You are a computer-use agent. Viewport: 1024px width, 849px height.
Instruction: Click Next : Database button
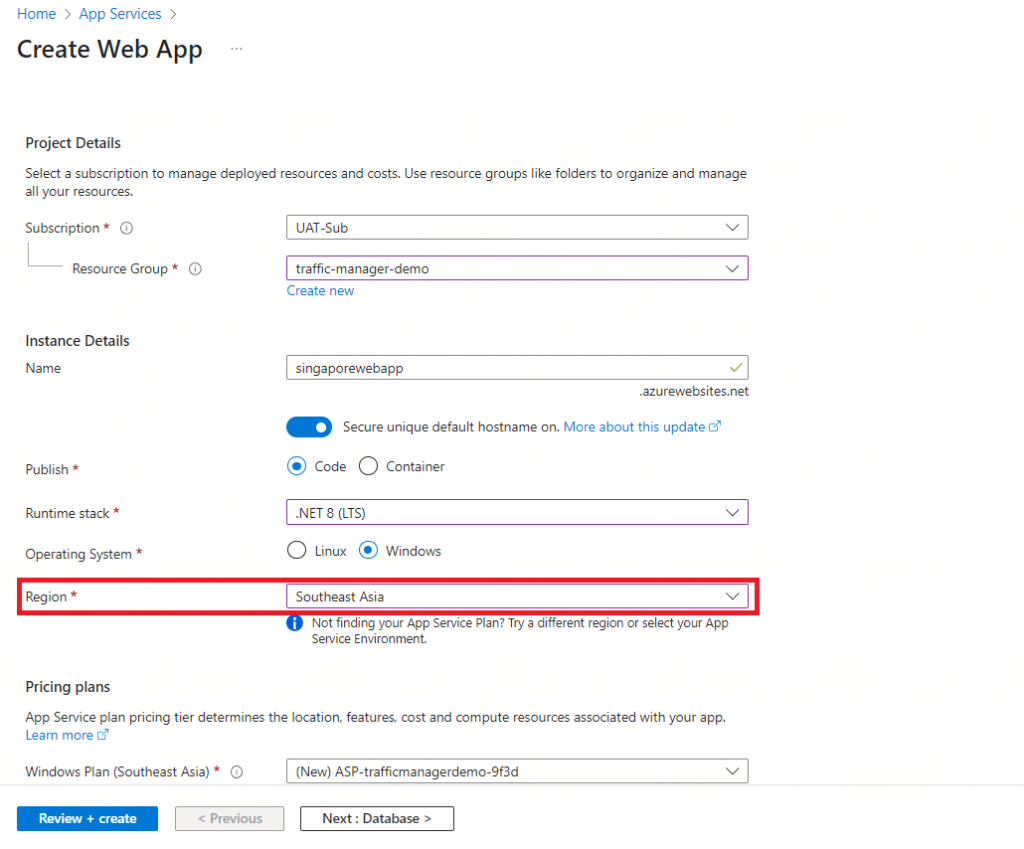(x=377, y=818)
